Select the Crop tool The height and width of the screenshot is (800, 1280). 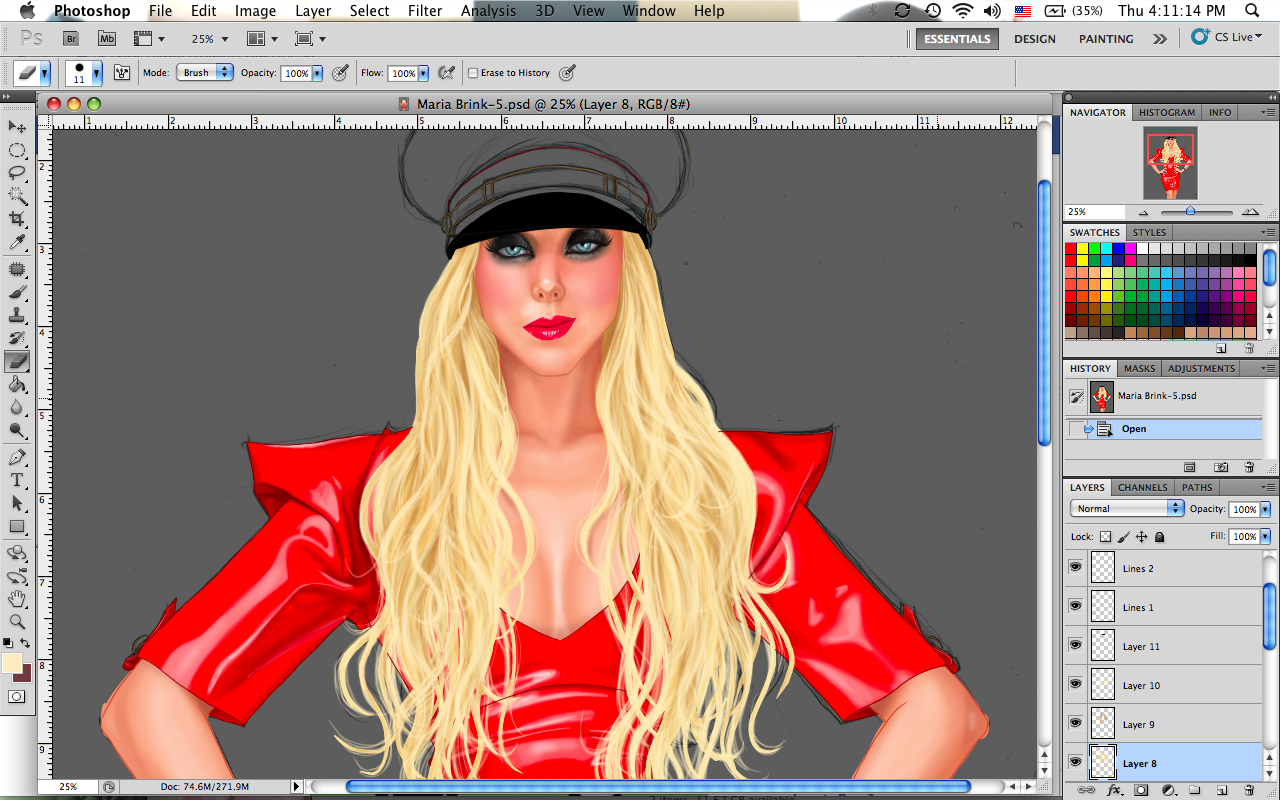click(17, 219)
